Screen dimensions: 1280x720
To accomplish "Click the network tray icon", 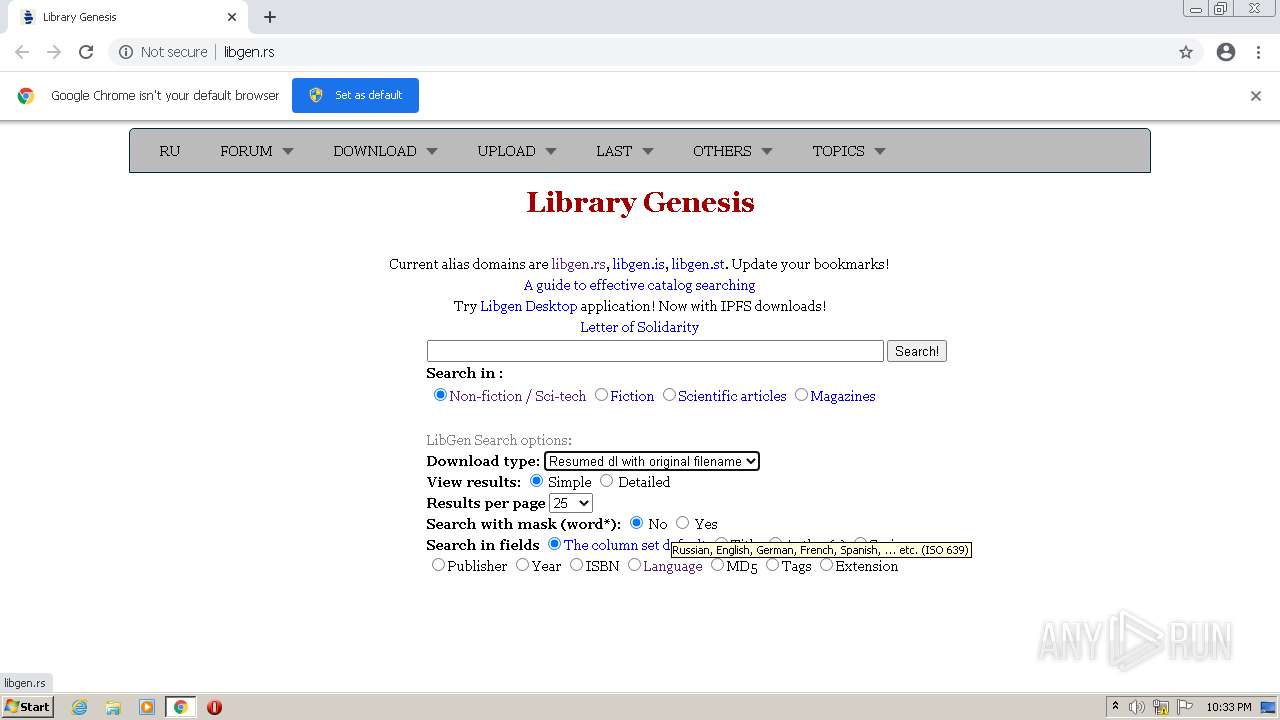I will (1161, 707).
